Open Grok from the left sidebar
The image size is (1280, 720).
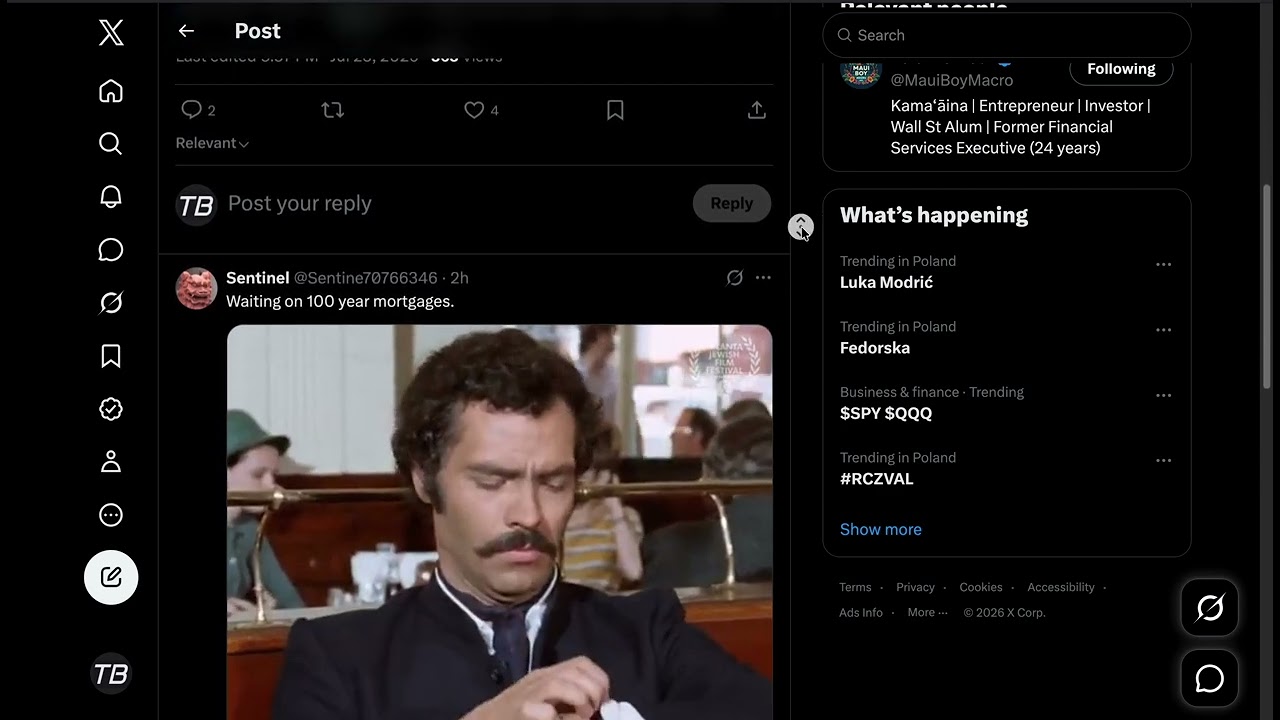[x=111, y=303]
